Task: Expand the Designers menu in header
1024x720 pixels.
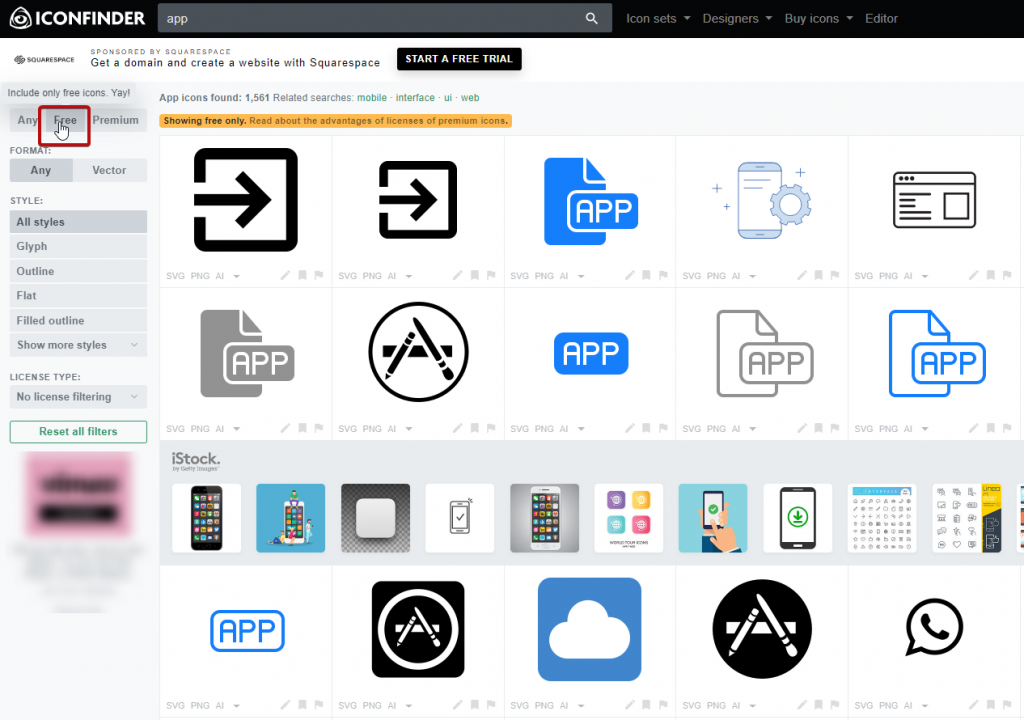Action: [737, 18]
